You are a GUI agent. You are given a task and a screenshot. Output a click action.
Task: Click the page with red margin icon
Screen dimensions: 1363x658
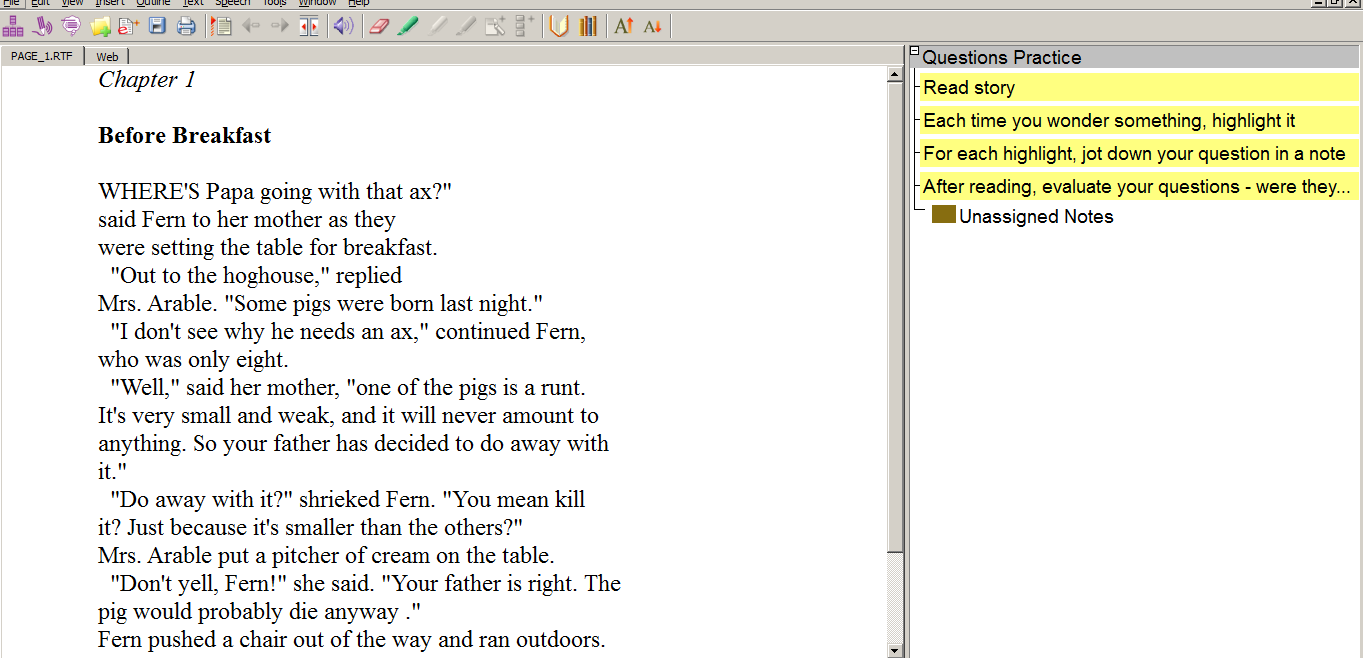[222, 26]
